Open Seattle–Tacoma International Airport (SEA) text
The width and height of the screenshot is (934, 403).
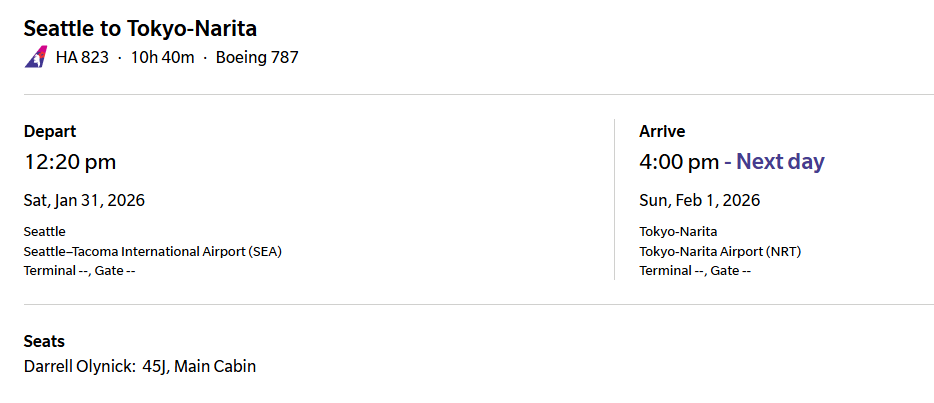pyautogui.click(x=152, y=251)
